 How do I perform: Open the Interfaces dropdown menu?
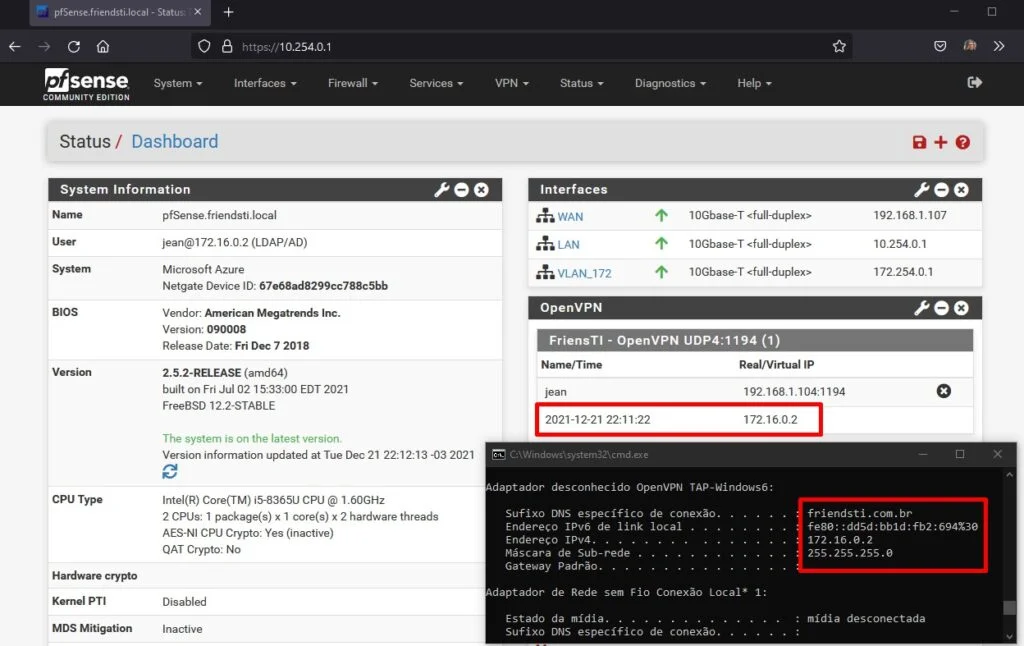(x=265, y=84)
